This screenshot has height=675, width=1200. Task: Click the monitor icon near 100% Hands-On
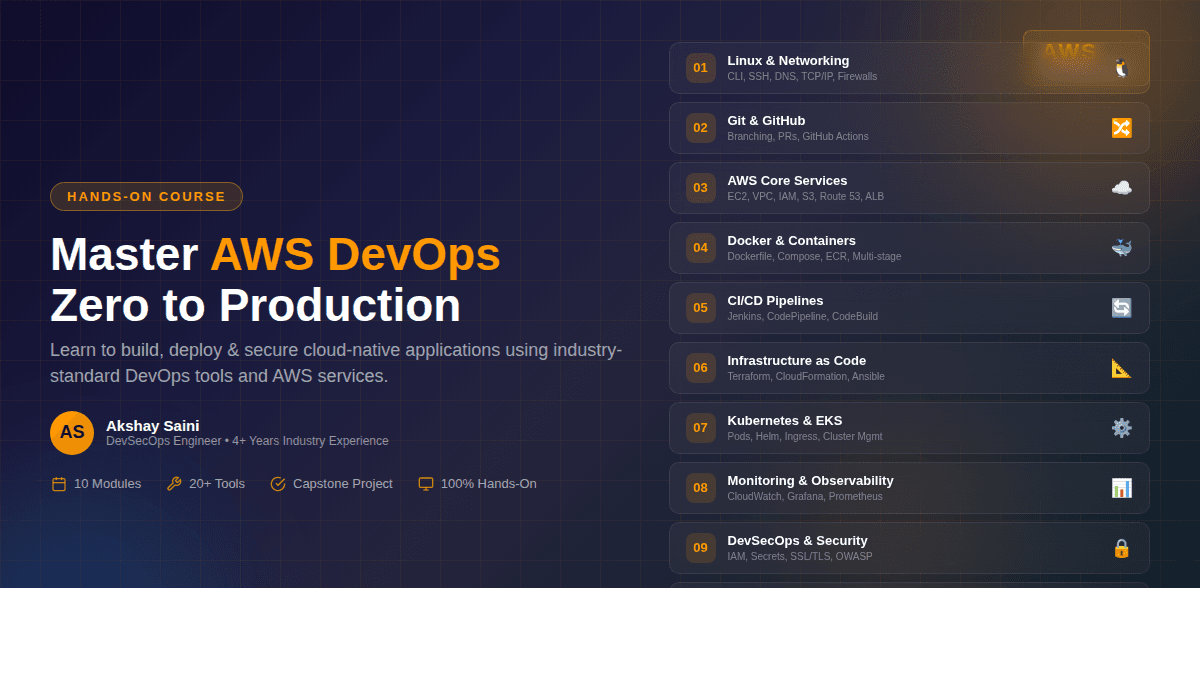tap(425, 483)
